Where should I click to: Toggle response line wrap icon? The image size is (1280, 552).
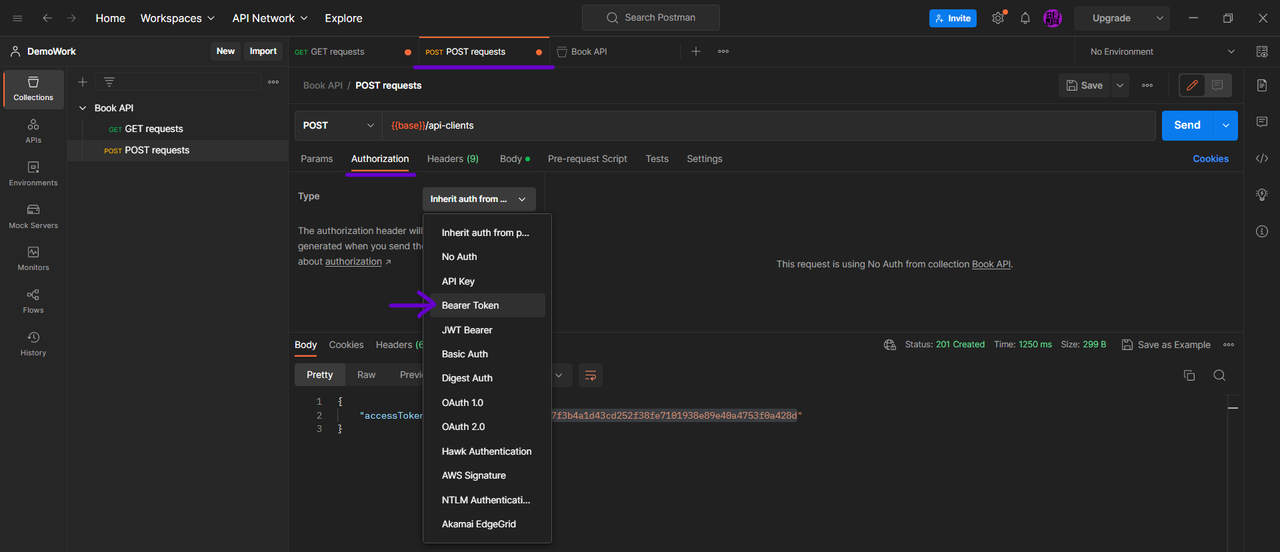(x=590, y=375)
